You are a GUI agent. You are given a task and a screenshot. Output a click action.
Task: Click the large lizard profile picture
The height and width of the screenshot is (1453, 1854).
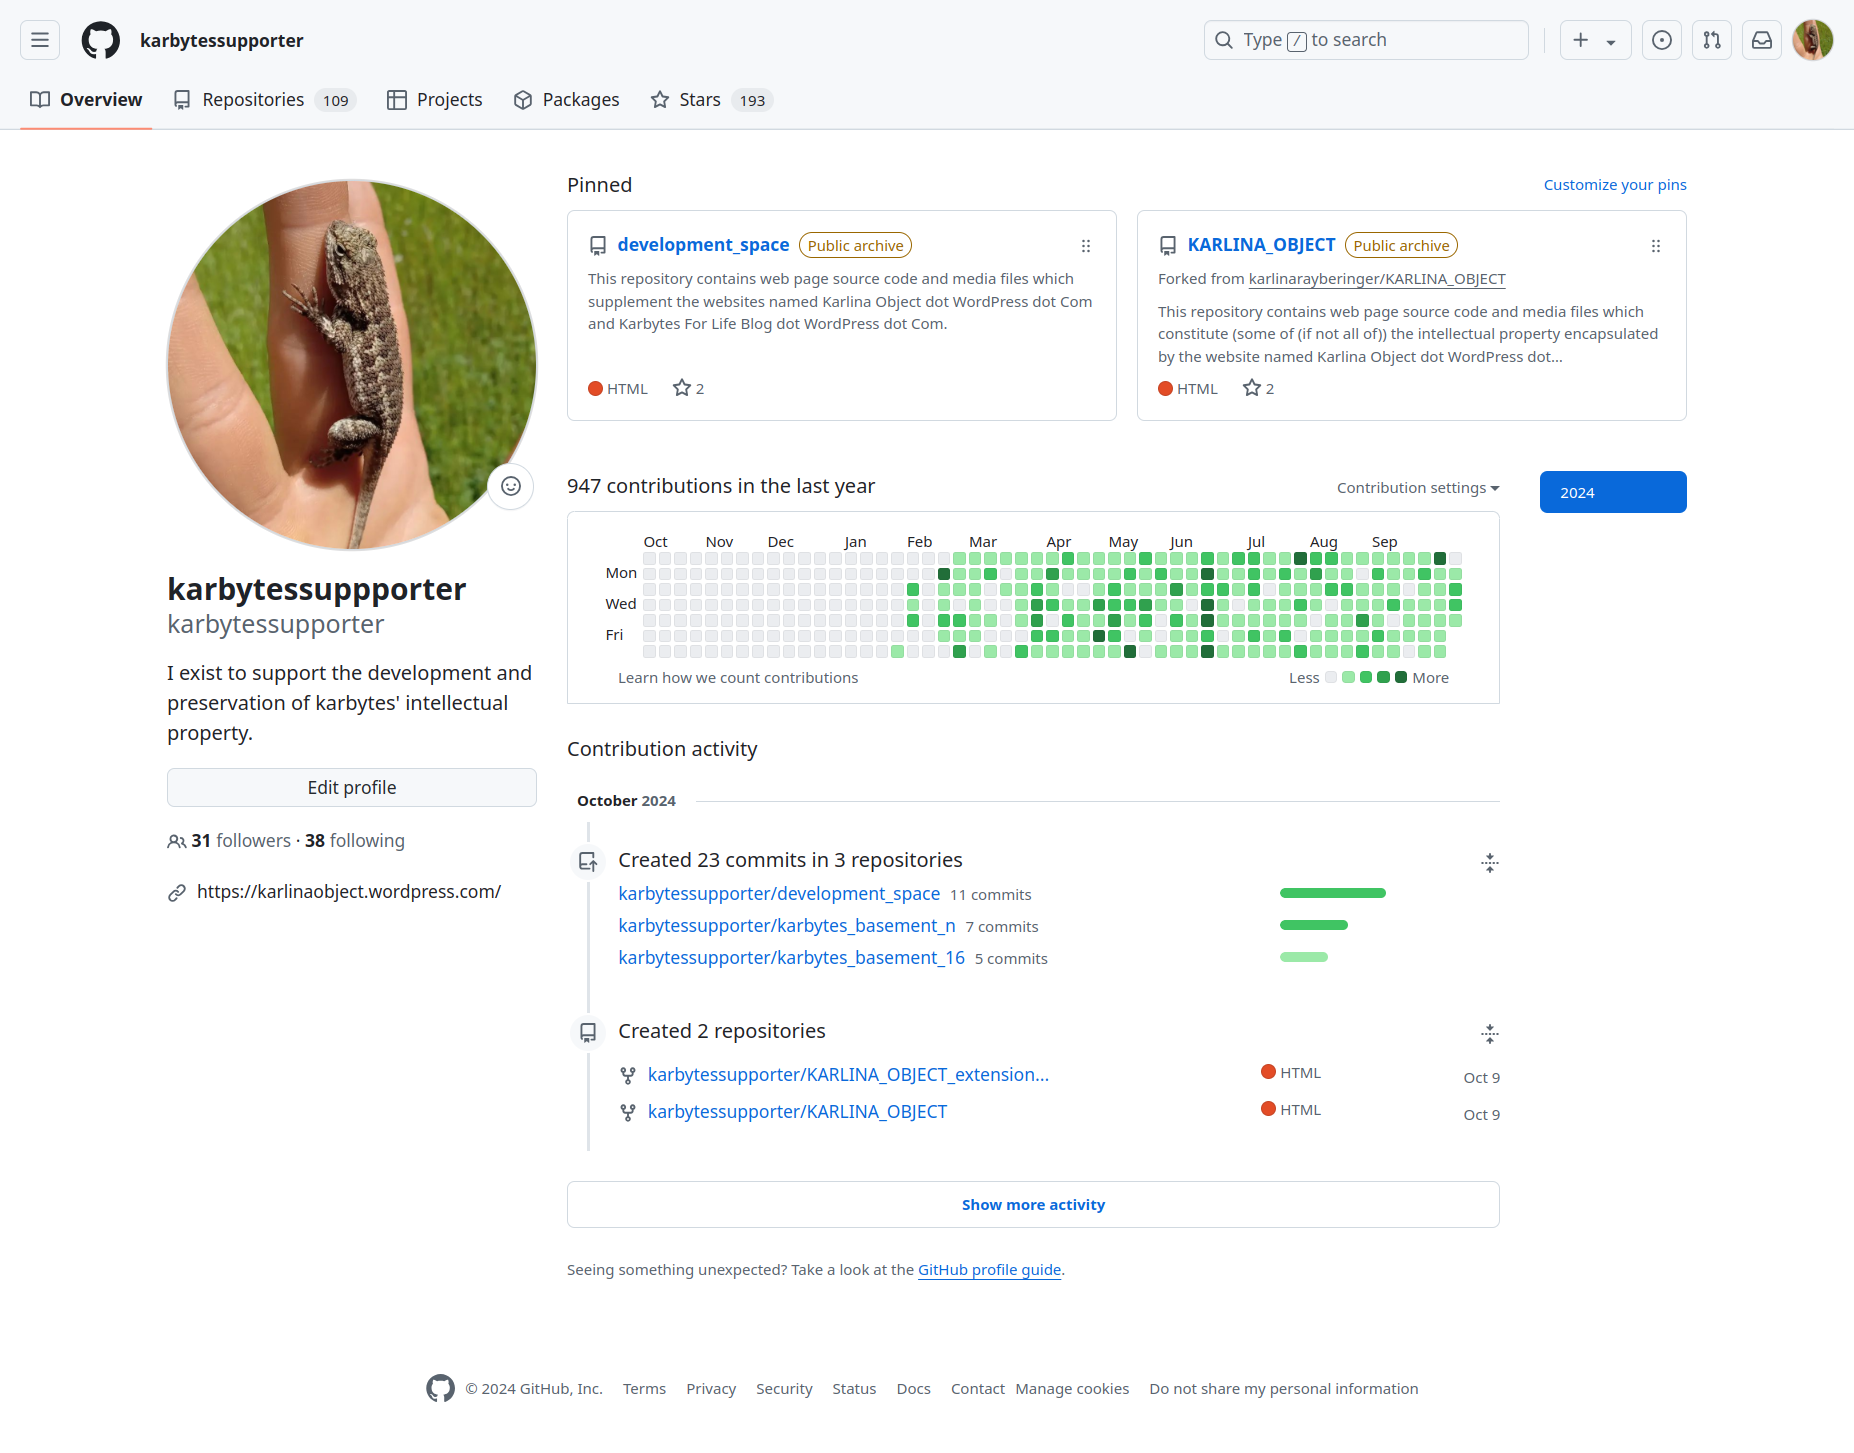click(352, 365)
